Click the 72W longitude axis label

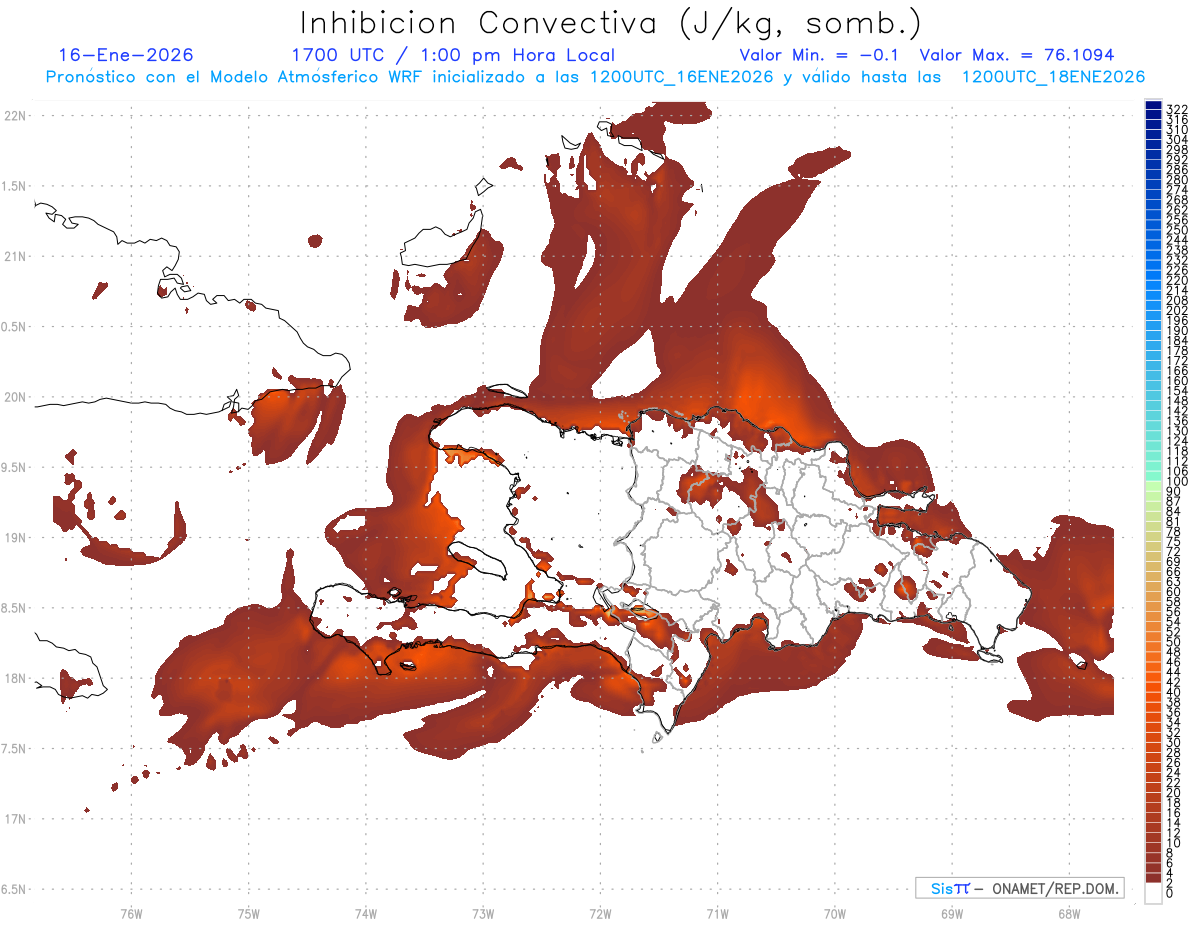[x=600, y=913]
